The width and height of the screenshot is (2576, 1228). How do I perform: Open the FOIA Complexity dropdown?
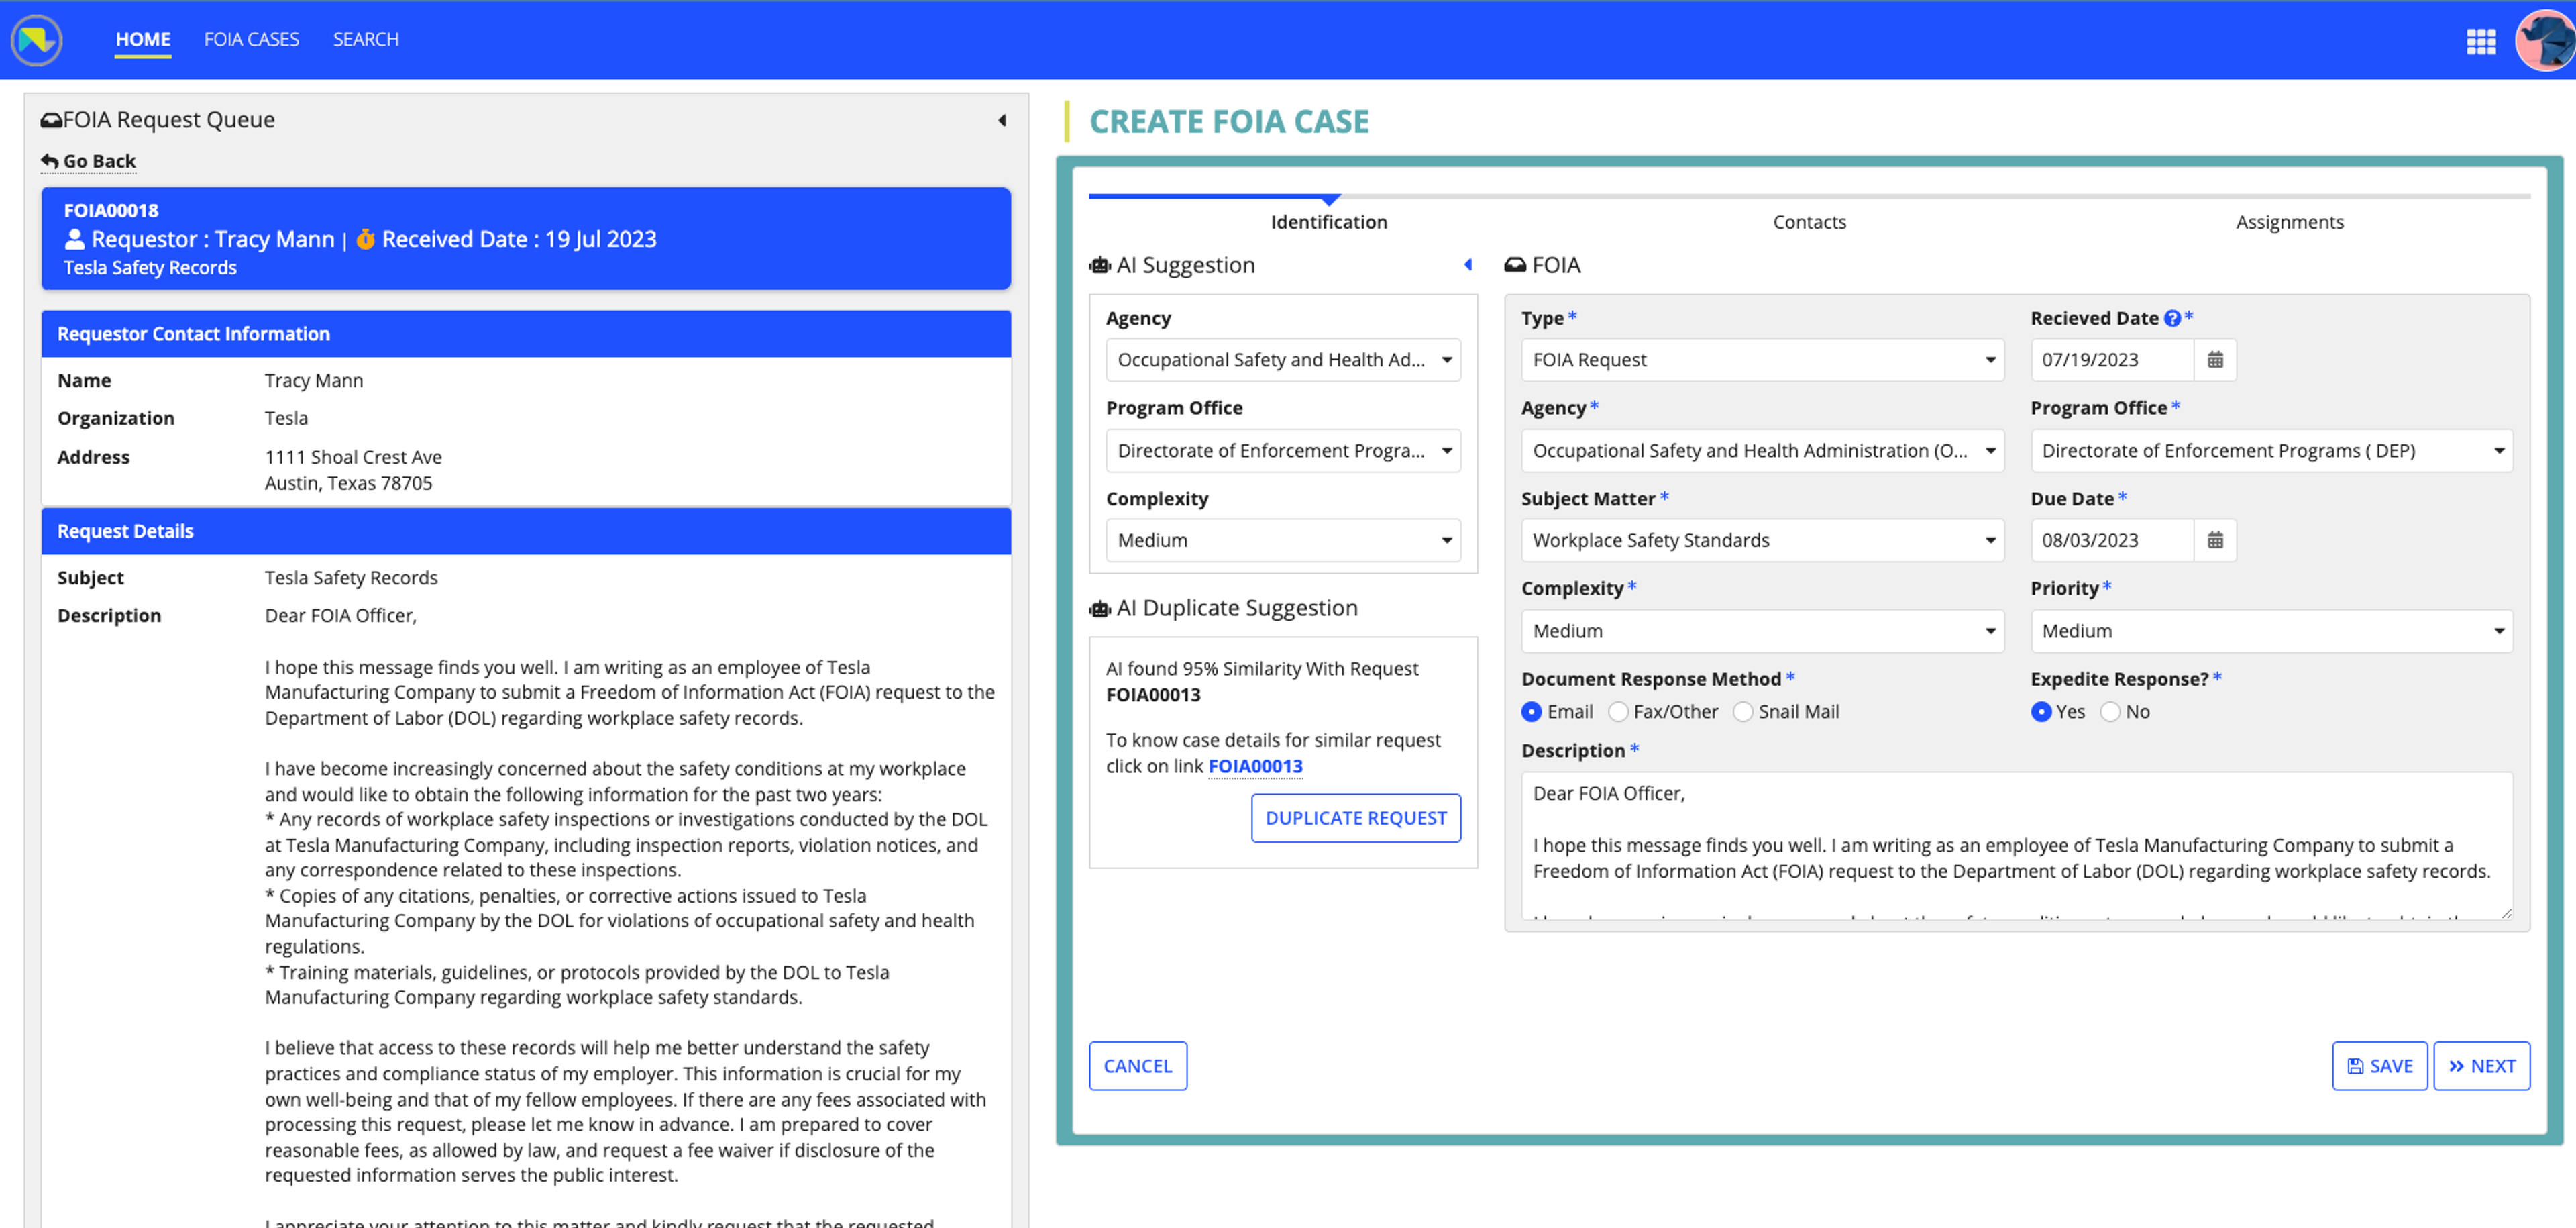[x=1762, y=631]
